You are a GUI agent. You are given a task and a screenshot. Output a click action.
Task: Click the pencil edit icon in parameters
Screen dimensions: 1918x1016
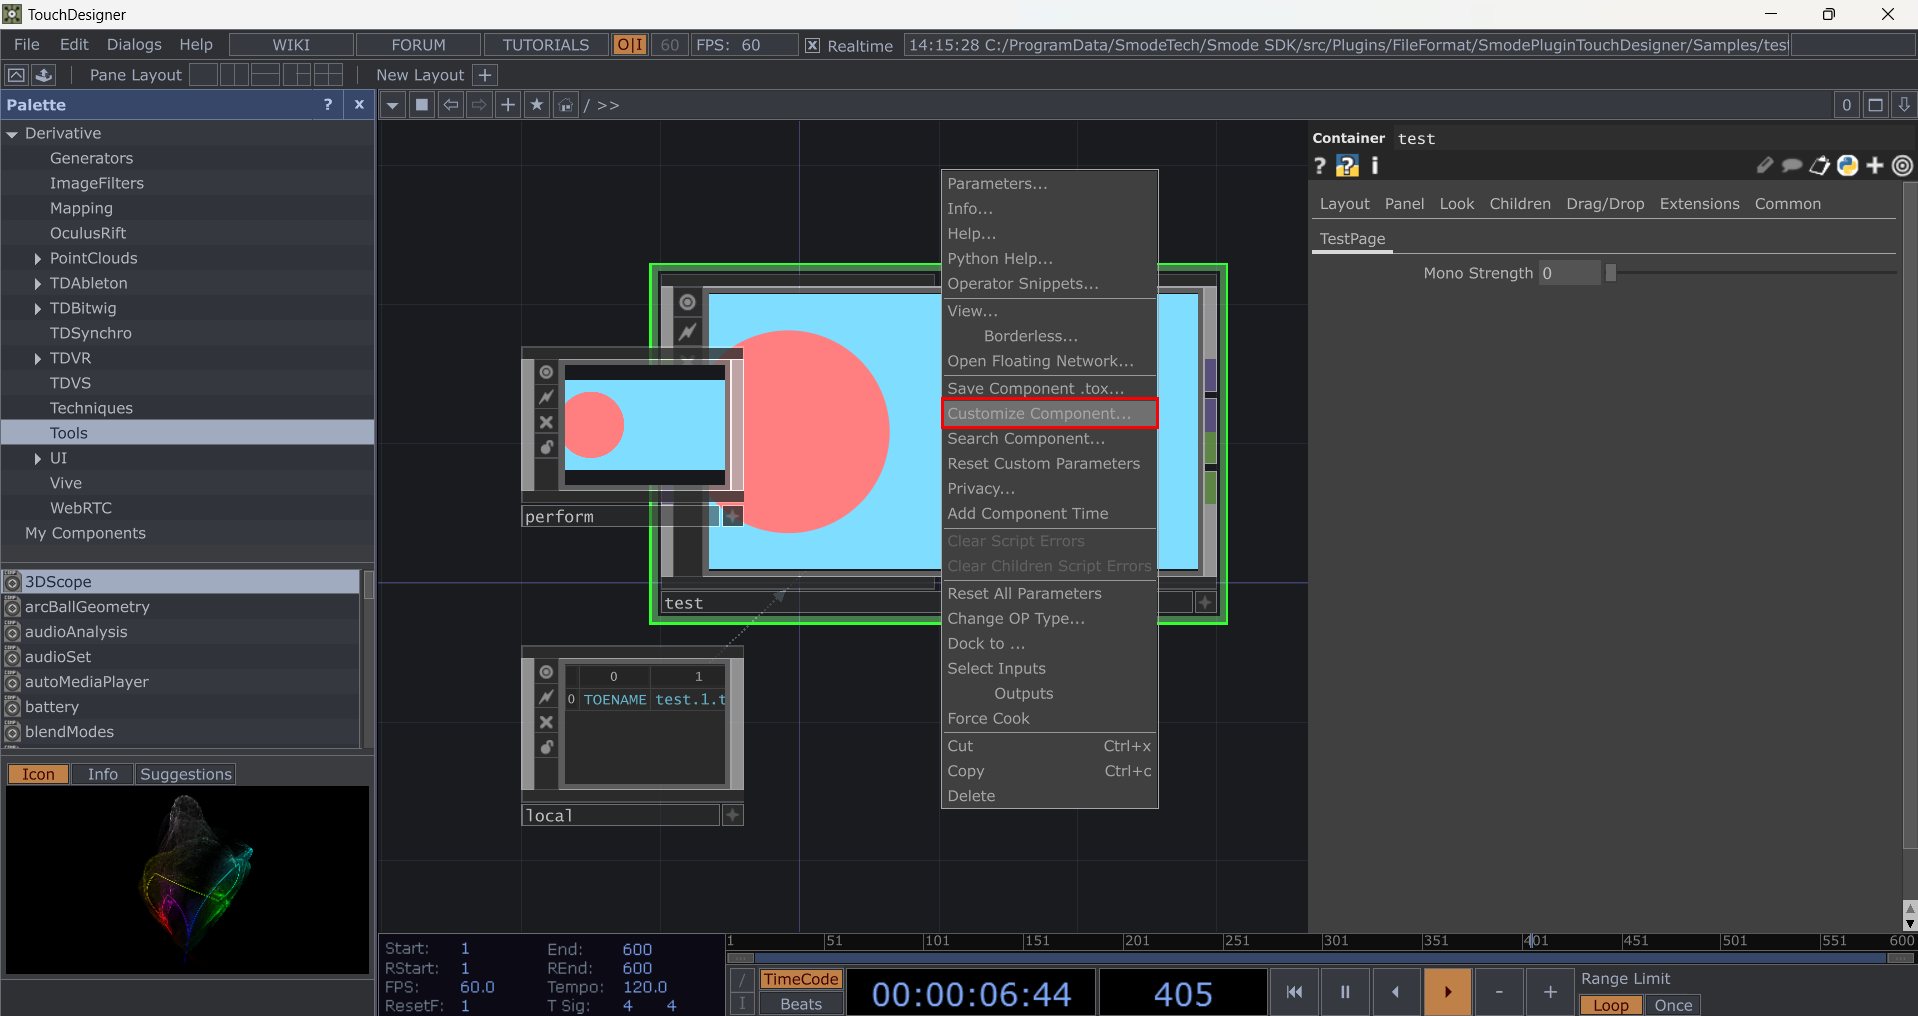tap(1765, 166)
